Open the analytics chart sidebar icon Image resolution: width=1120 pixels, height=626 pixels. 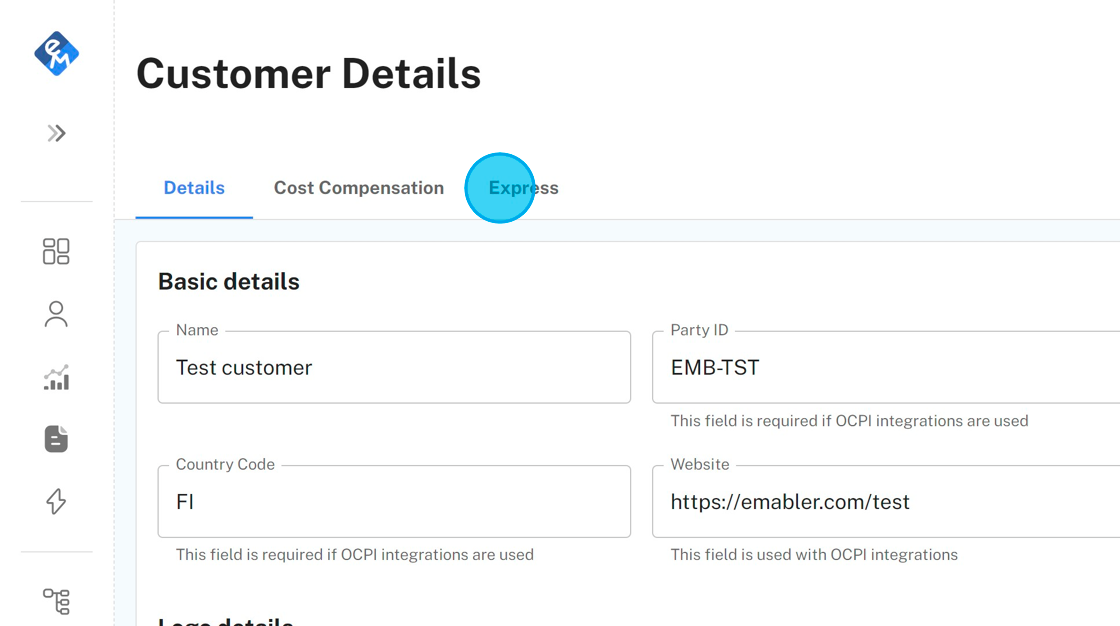click(x=56, y=377)
